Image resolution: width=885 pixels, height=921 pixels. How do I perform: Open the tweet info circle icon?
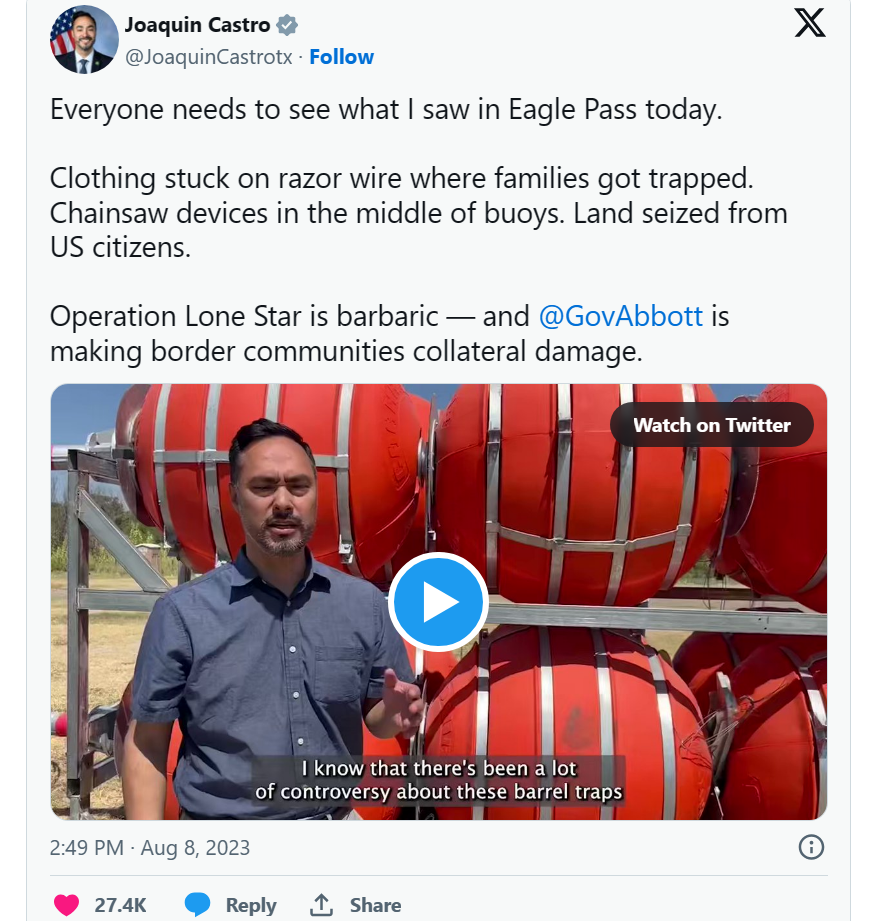pos(811,847)
